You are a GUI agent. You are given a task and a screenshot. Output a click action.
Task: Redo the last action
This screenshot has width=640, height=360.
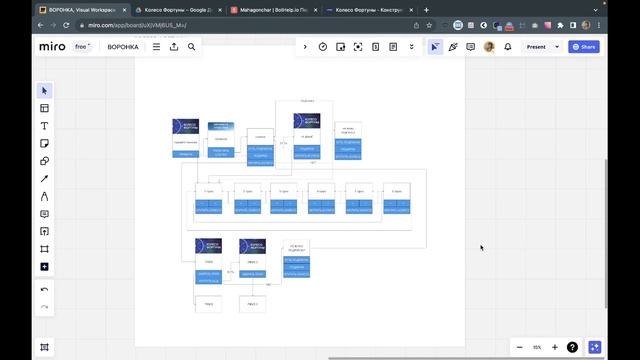point(44,307)
